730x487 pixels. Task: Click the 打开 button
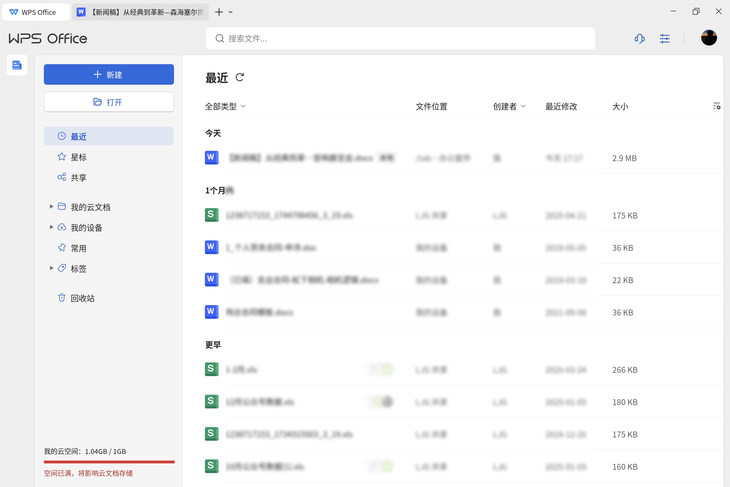coord(109,102)
